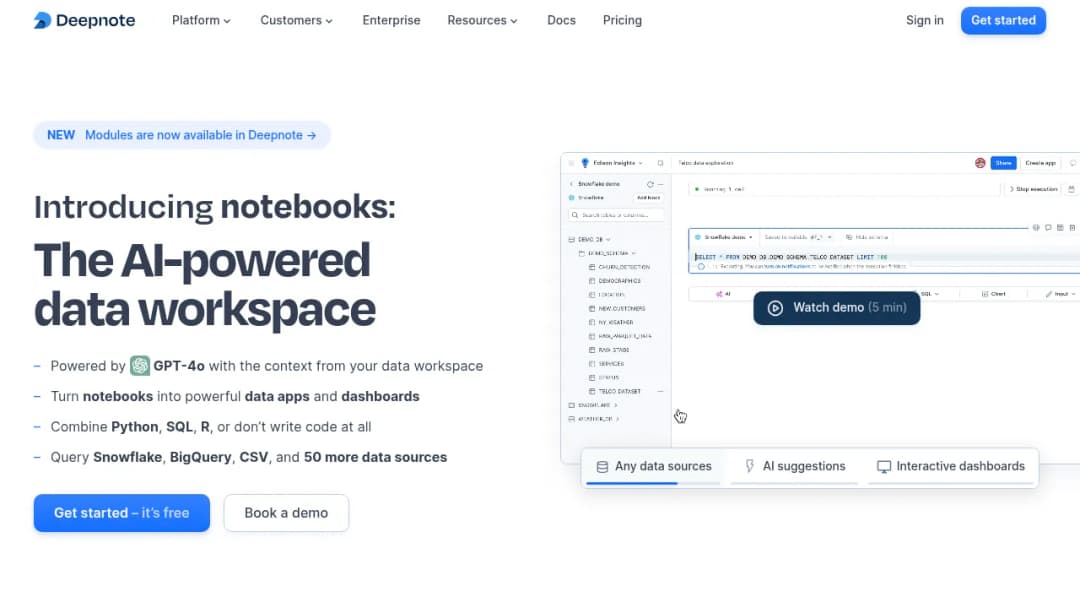Viewport: 1080px width, 608px height.
Task: Switch to the Any data sources tab
Action: coord(653,467)
